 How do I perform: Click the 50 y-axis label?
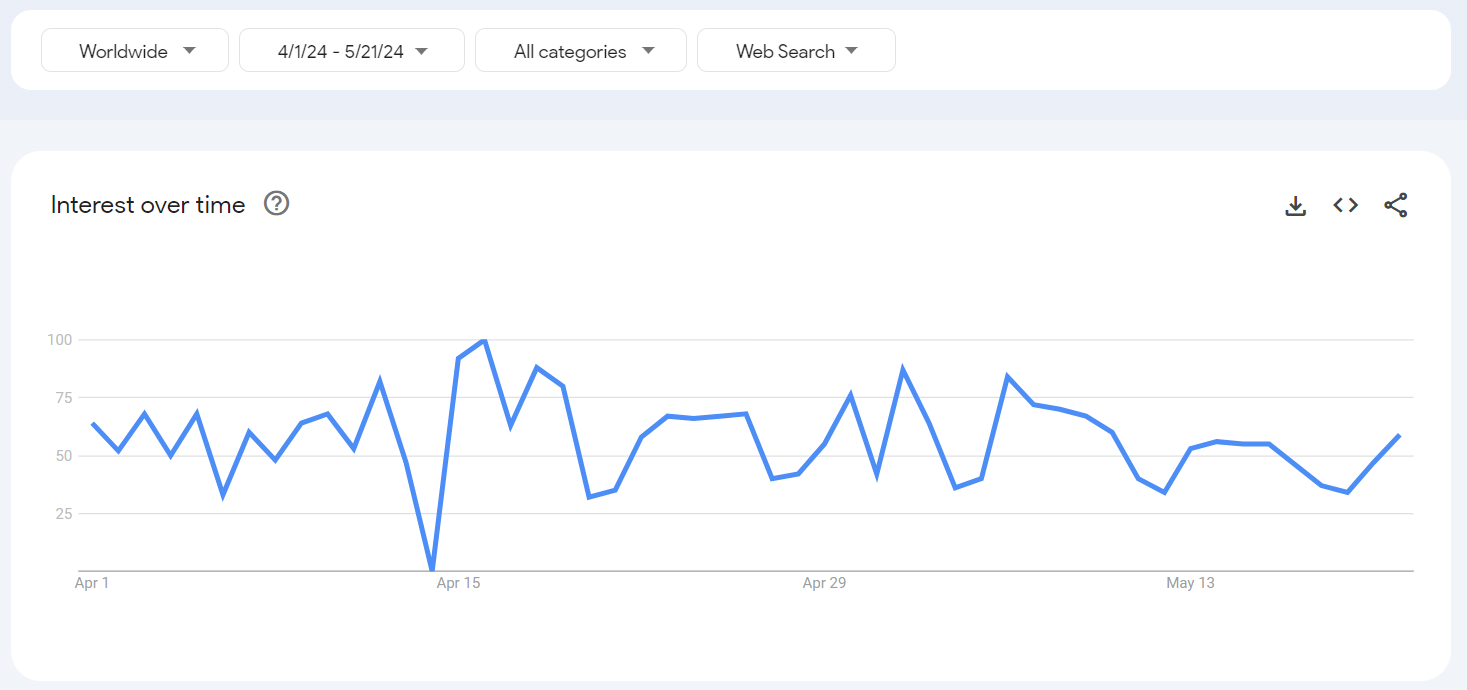[x=63, y=456]
